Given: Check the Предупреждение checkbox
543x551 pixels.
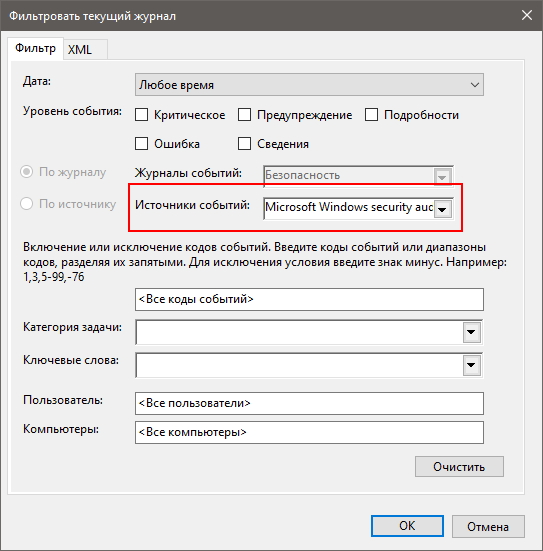Looking at the screenshot, I should pyautogui.click(x=244, y=115).
